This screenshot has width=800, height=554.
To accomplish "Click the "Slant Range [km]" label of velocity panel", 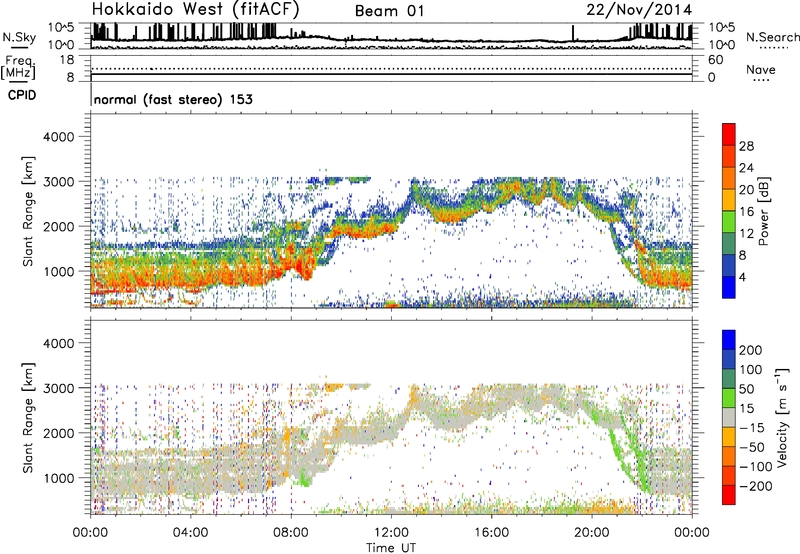I will pos(28,418).
